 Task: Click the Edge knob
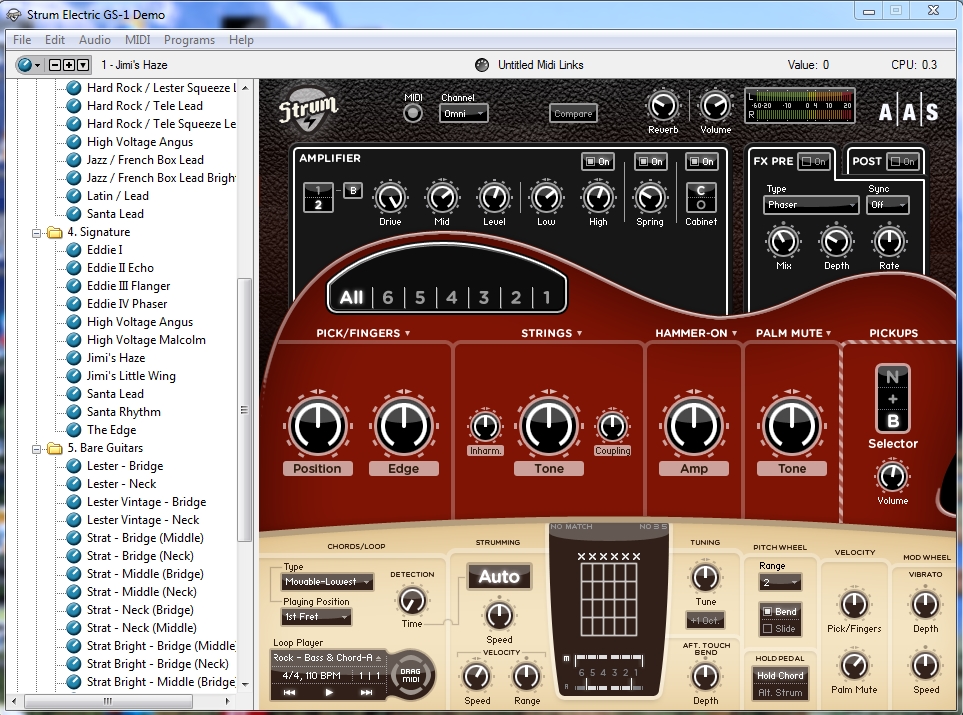click(404, 426)
